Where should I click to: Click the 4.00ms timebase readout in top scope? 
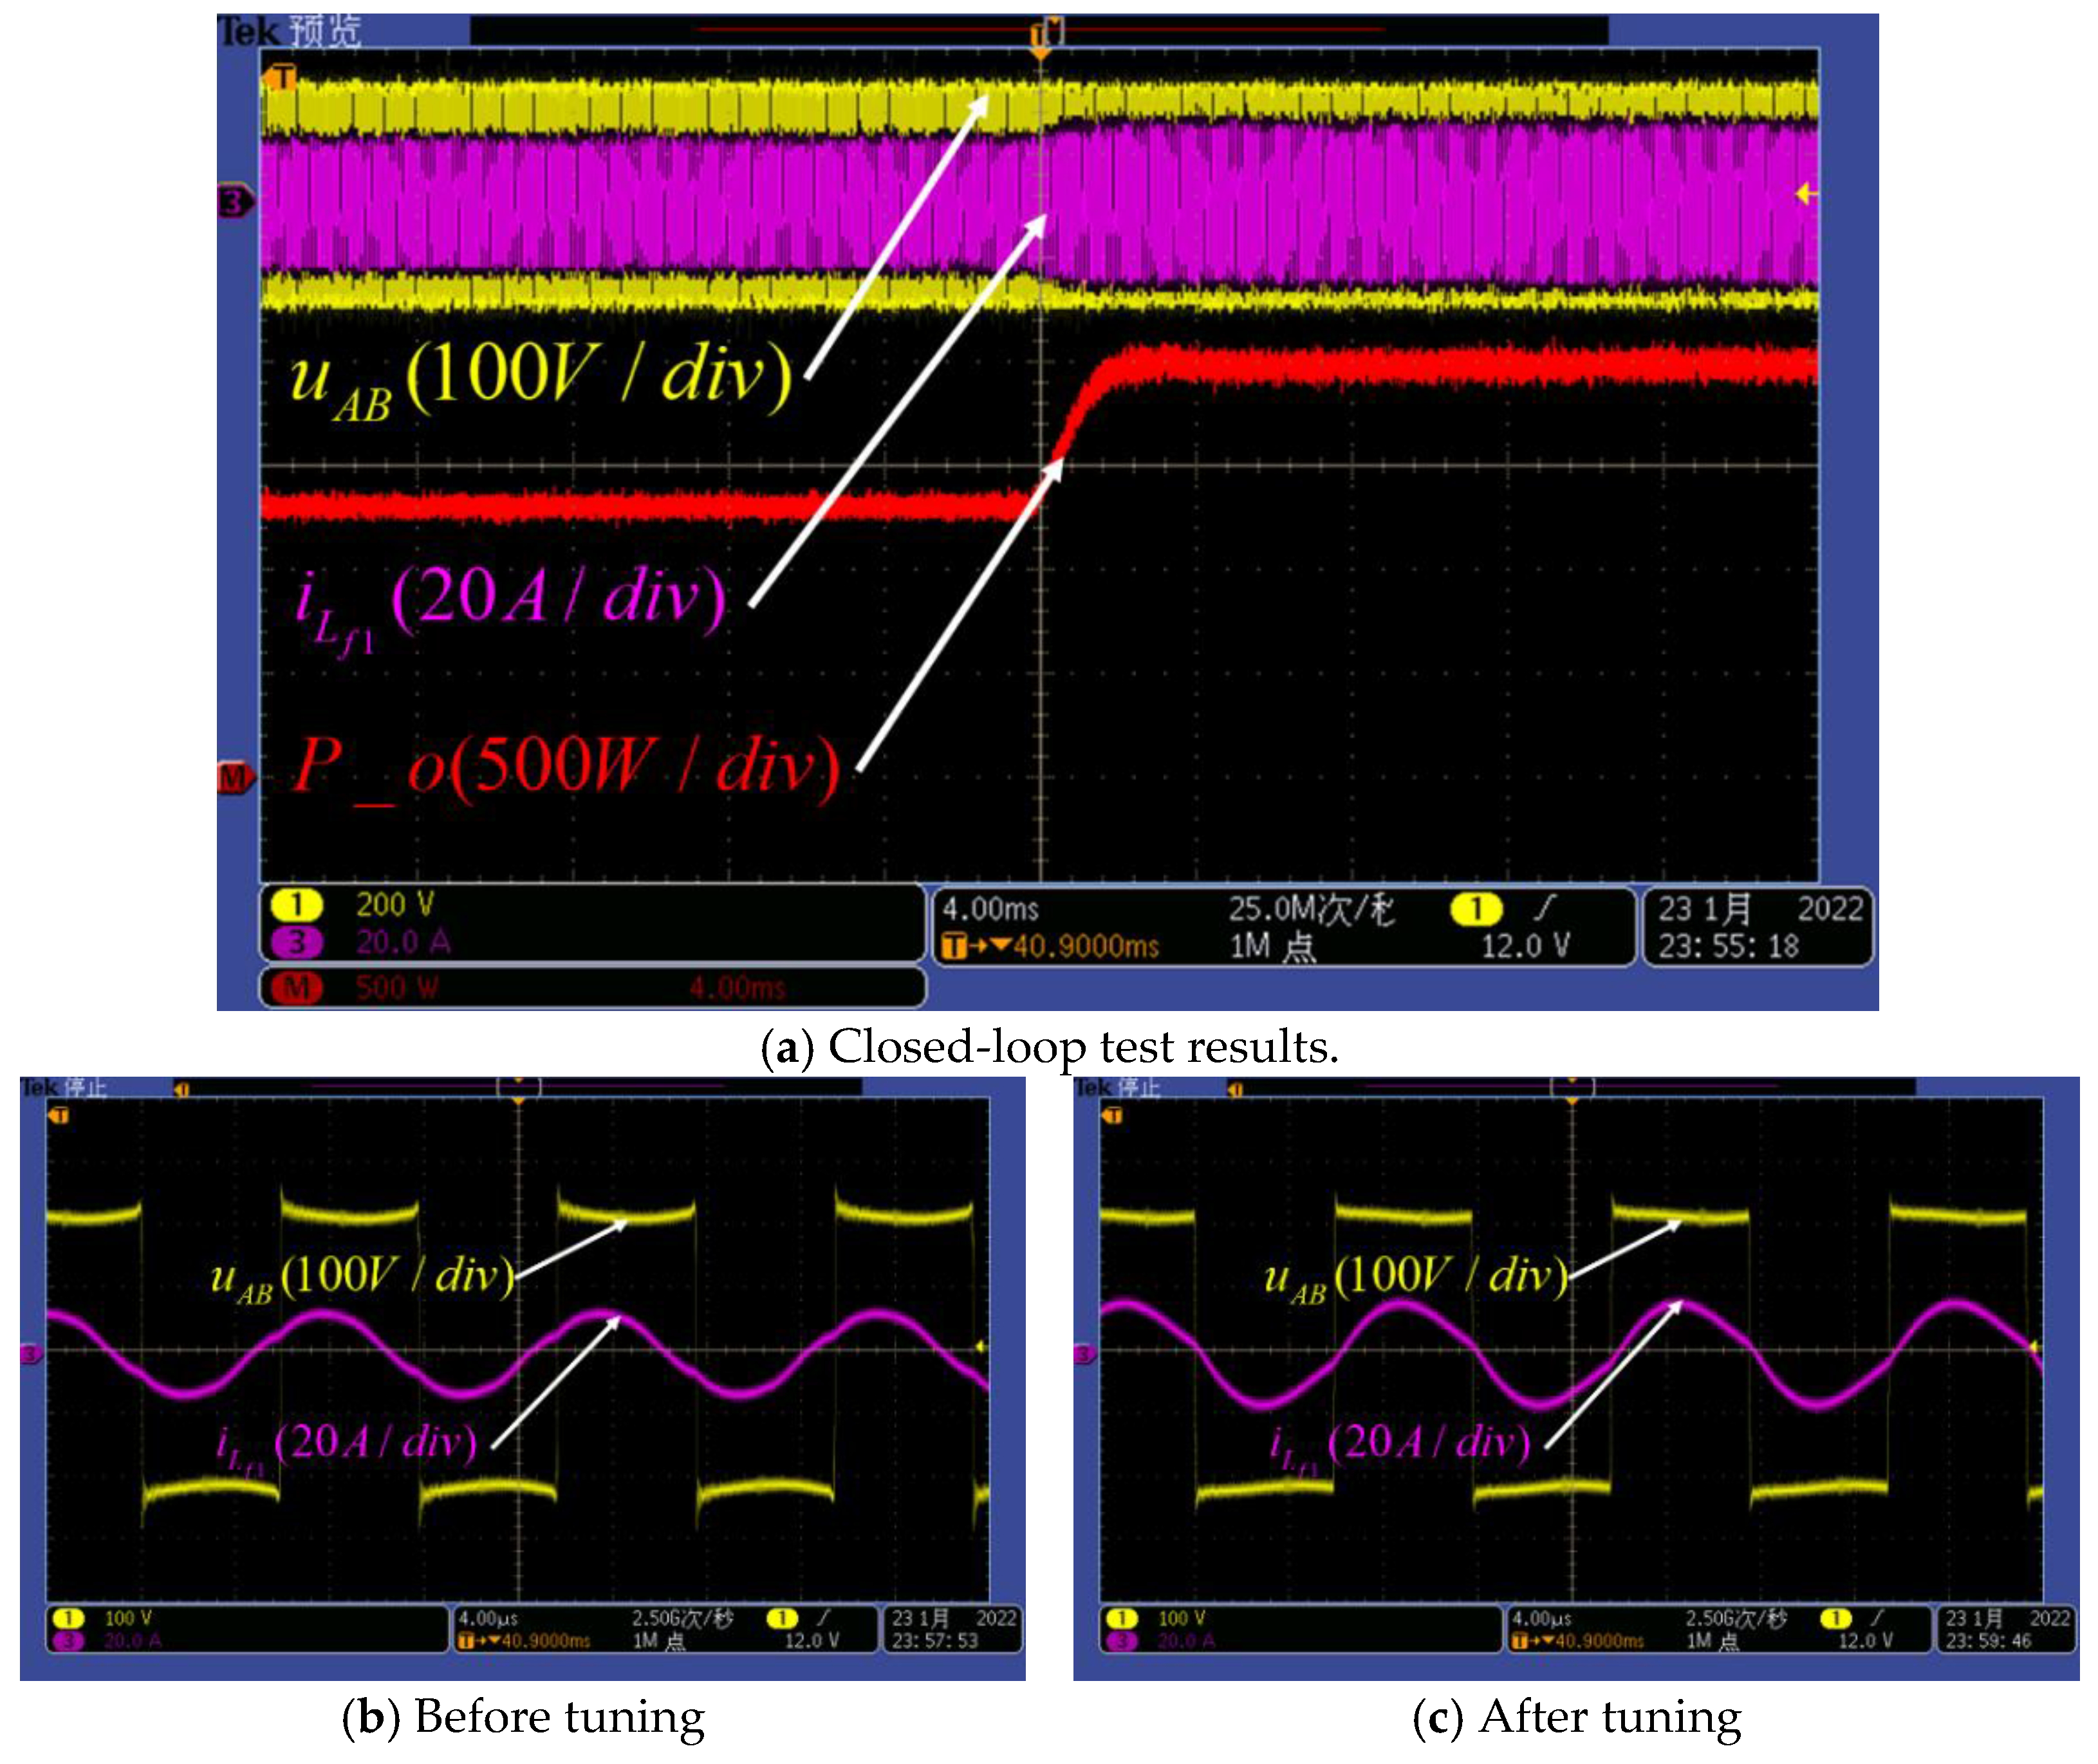tap(990, 909)
